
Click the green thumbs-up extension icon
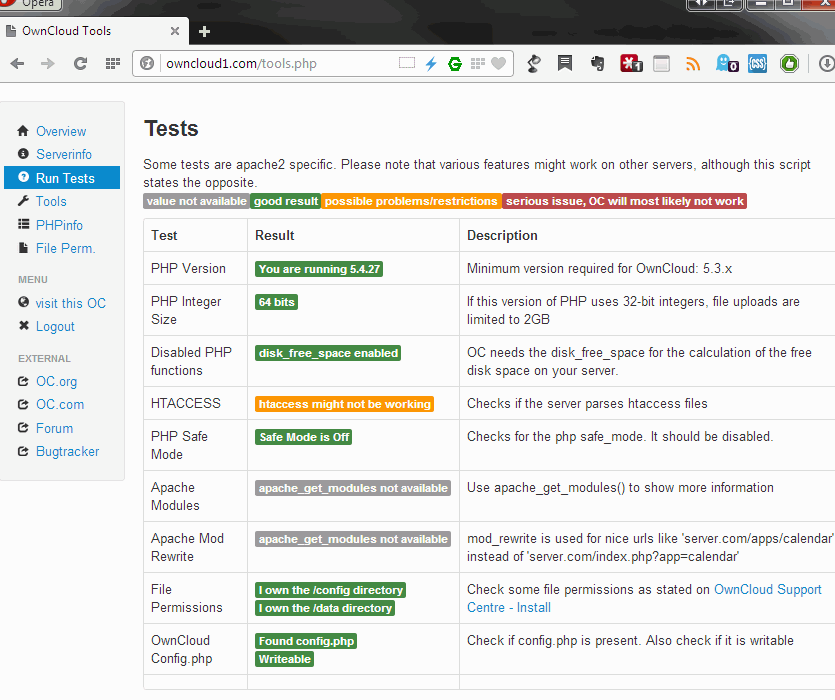[x=789, y=64]
